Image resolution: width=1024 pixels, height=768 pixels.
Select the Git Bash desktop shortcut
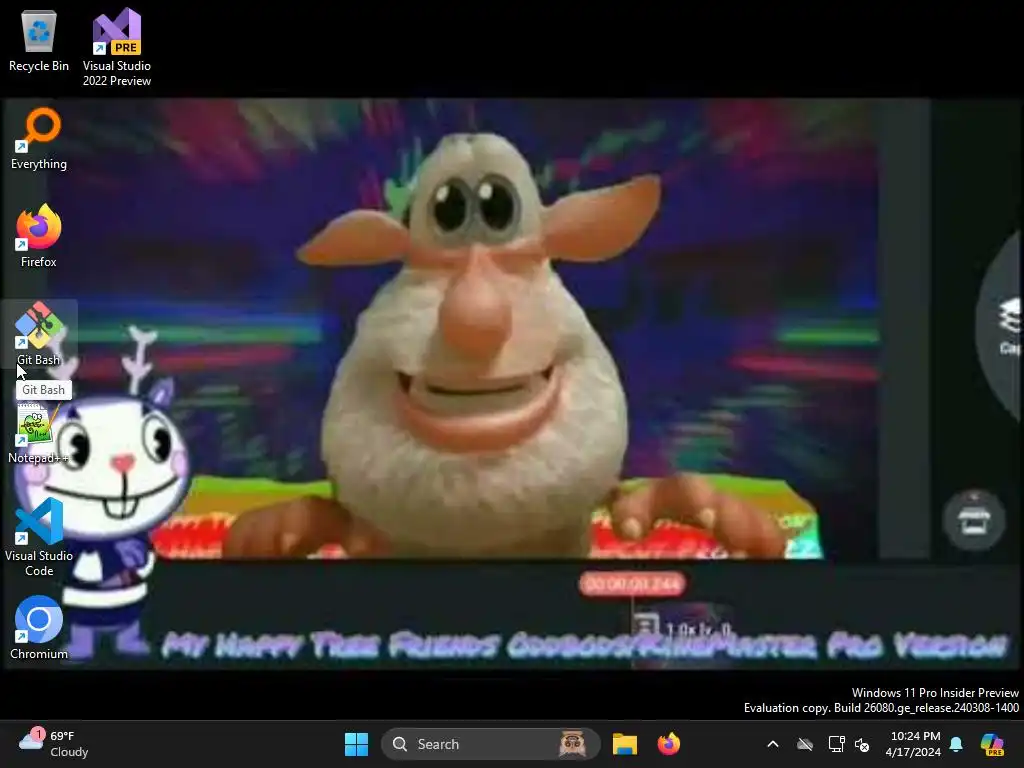[39, 334]
